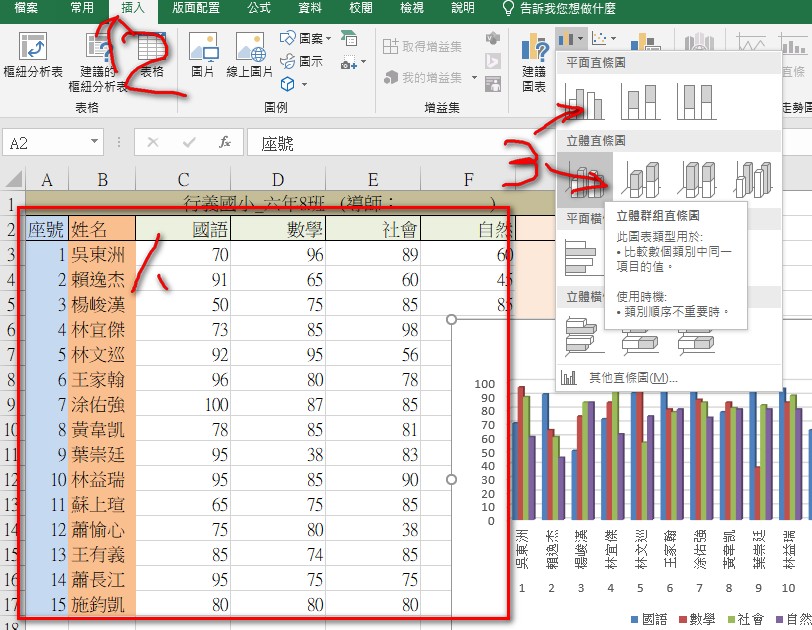812x630 pixels.
Task: Click the fx insert function icon
Action: click(225, 142)
